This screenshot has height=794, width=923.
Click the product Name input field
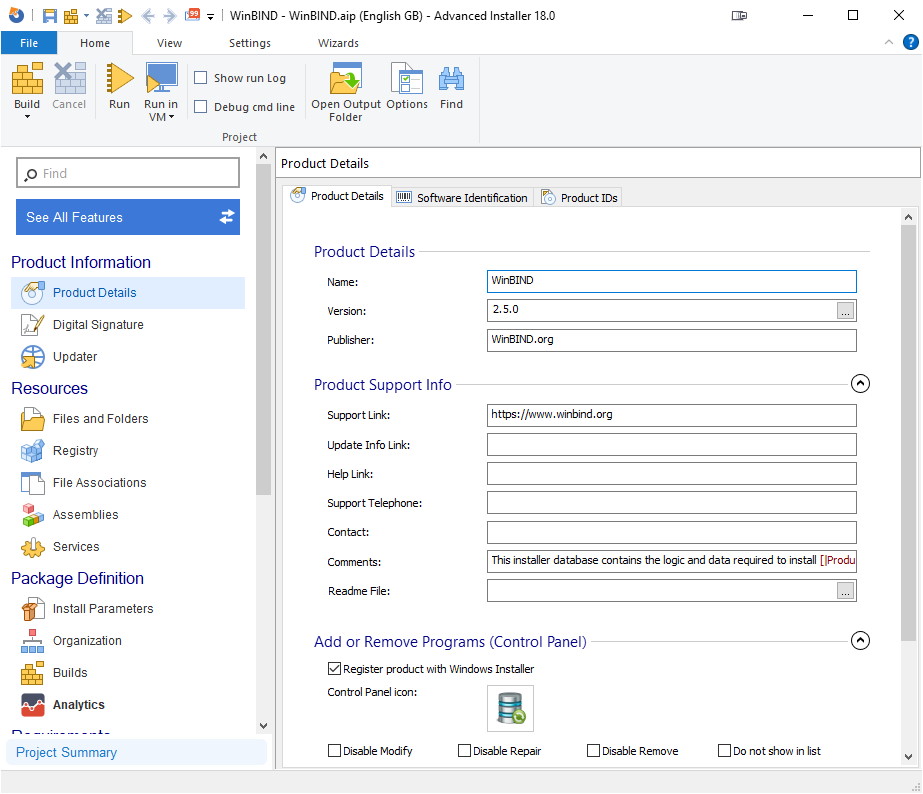[x=672, y=281]
